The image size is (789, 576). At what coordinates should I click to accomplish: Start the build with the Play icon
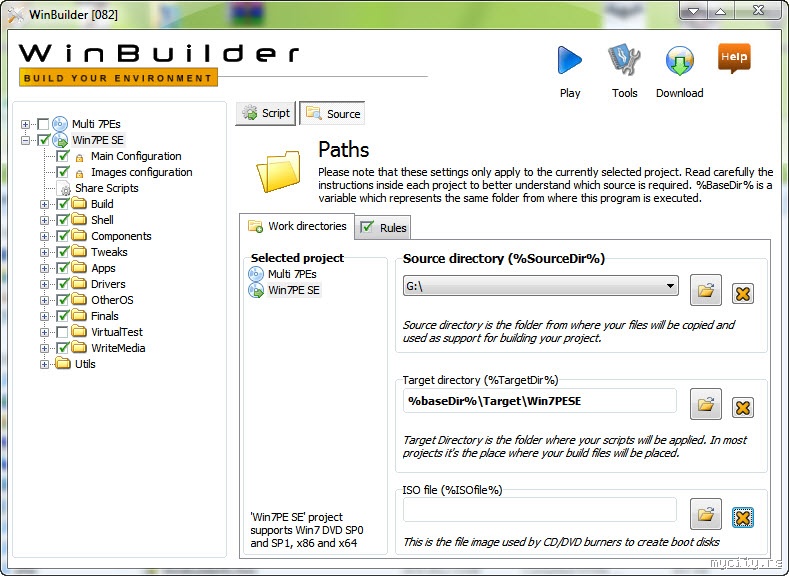(570, 60)
